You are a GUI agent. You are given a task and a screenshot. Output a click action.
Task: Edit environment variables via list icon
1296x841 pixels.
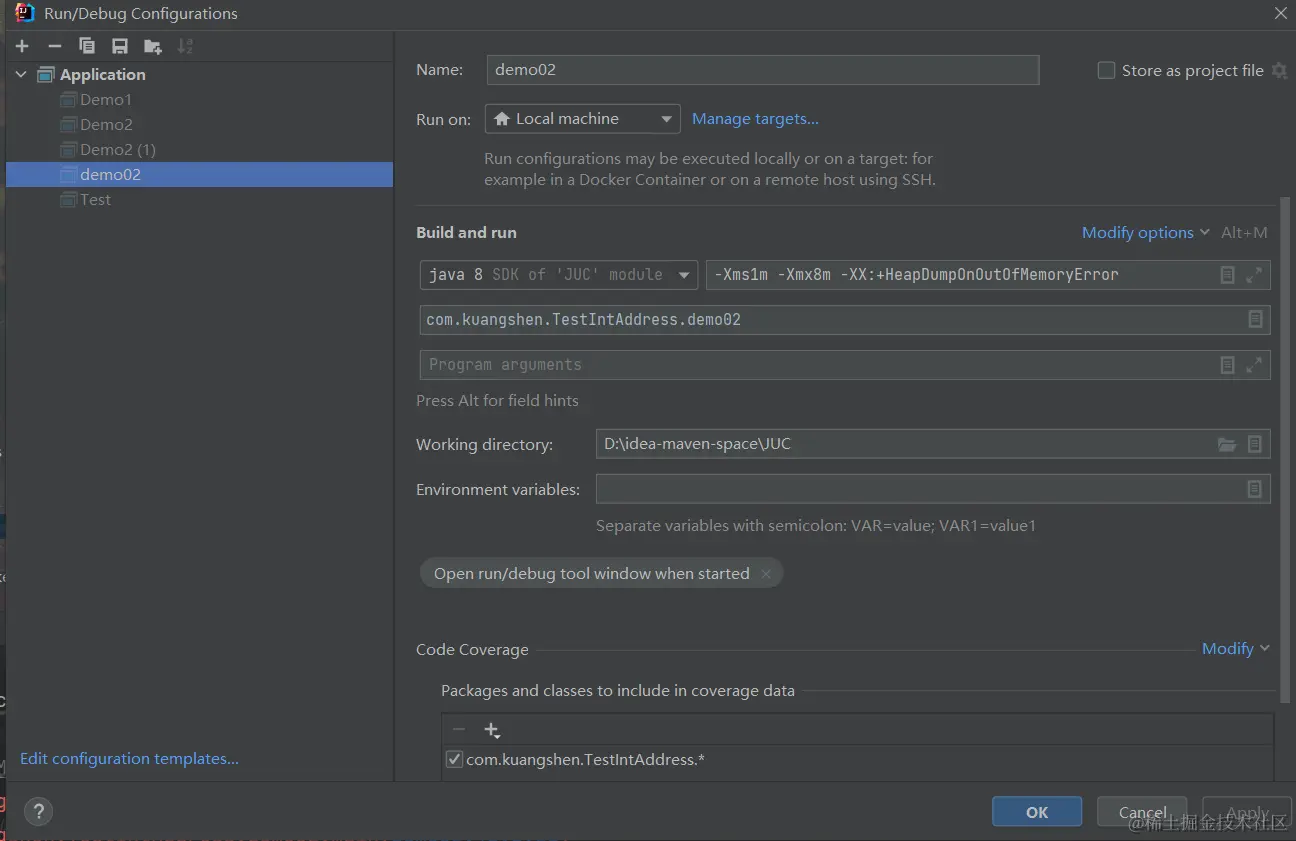(x=1254, y=489)
